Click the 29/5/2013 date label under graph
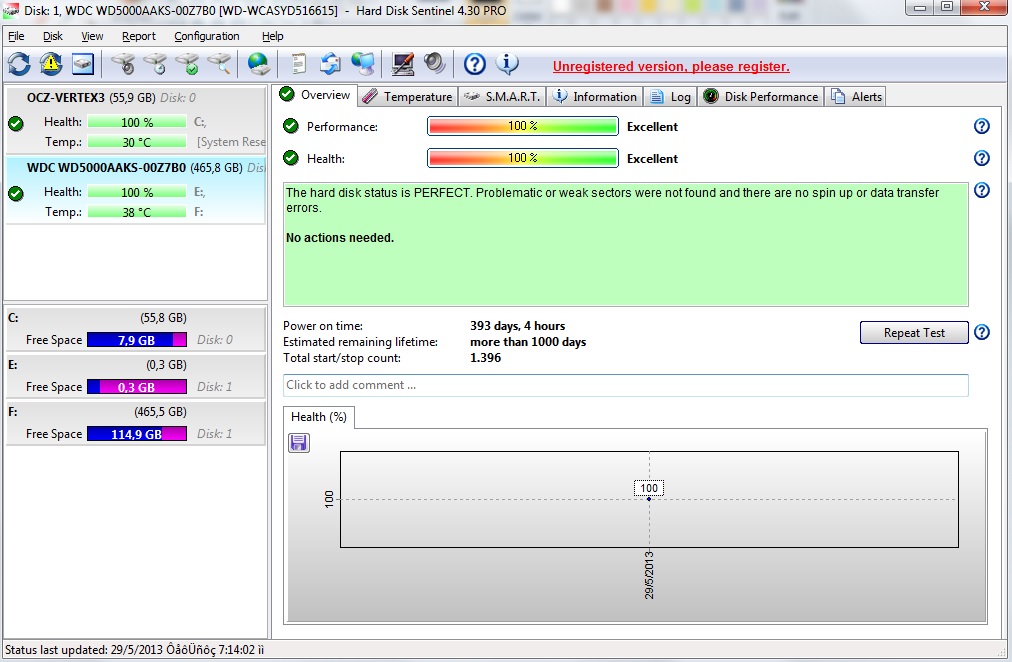 coord(649,575)
